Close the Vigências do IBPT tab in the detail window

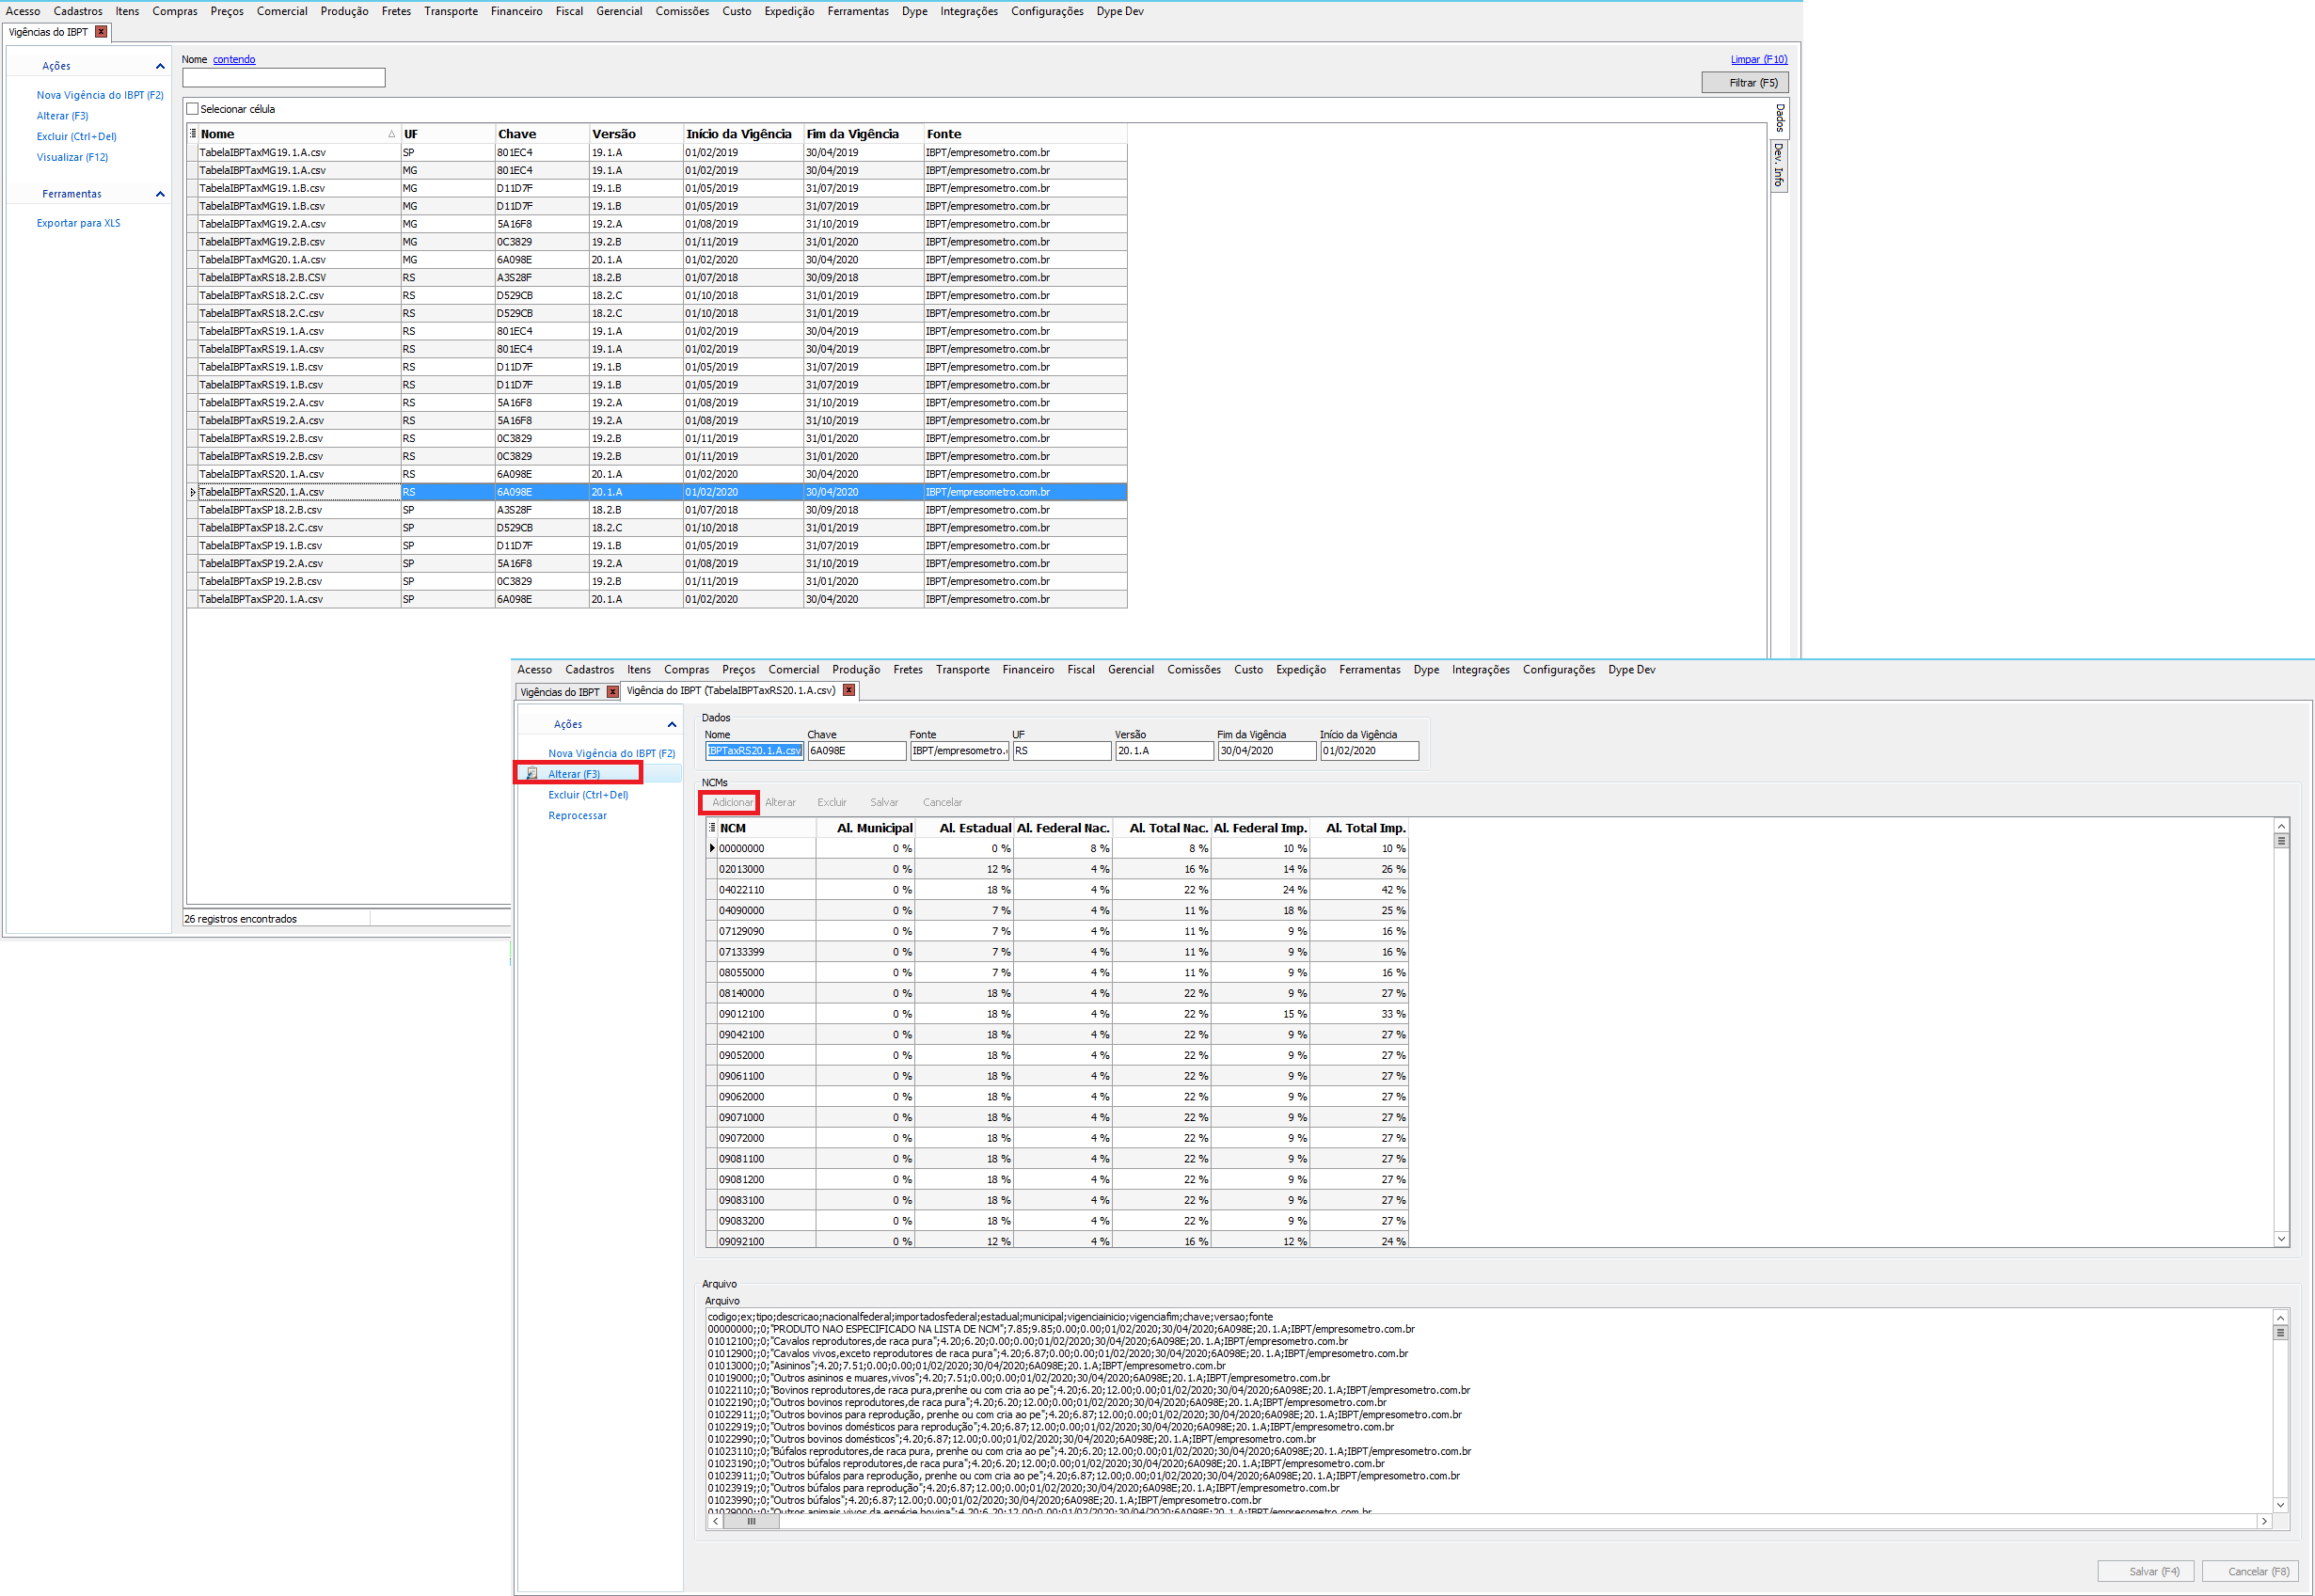point(613,692)
